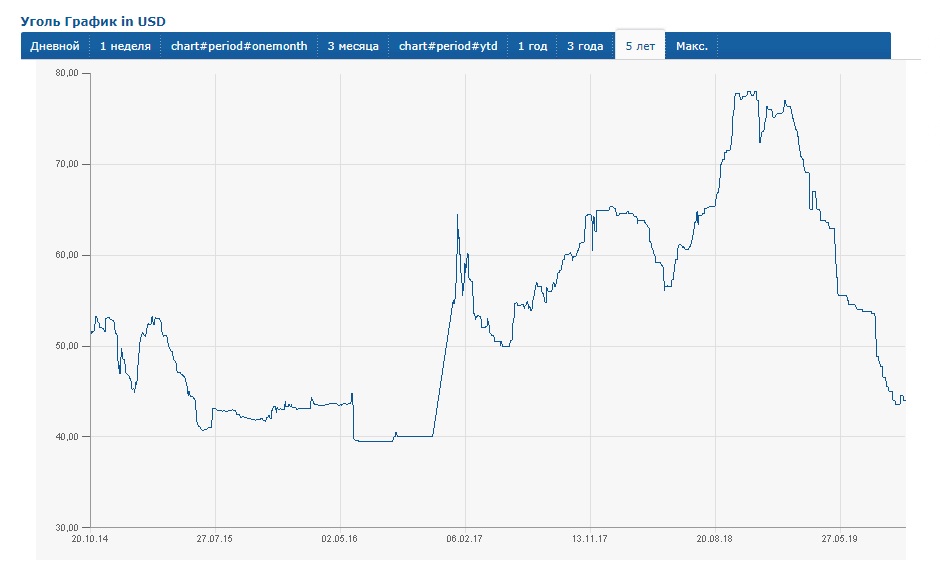Select the Дневной period tab
This screenshot has width=940, height=577.
pos(55,47)
